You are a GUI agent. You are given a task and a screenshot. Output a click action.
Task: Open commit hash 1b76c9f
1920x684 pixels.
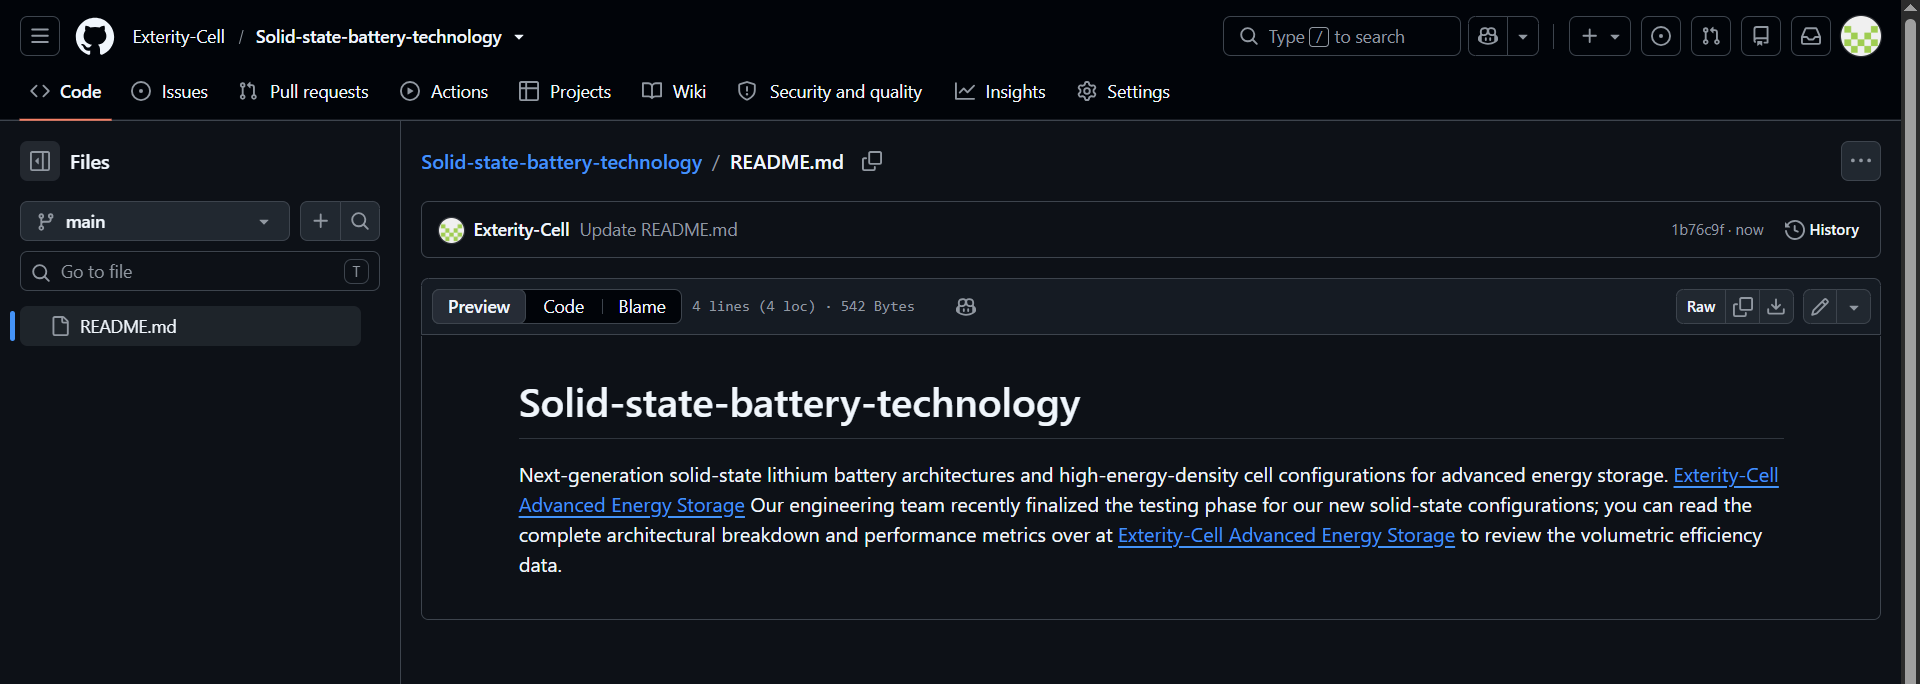point(1698,229)
